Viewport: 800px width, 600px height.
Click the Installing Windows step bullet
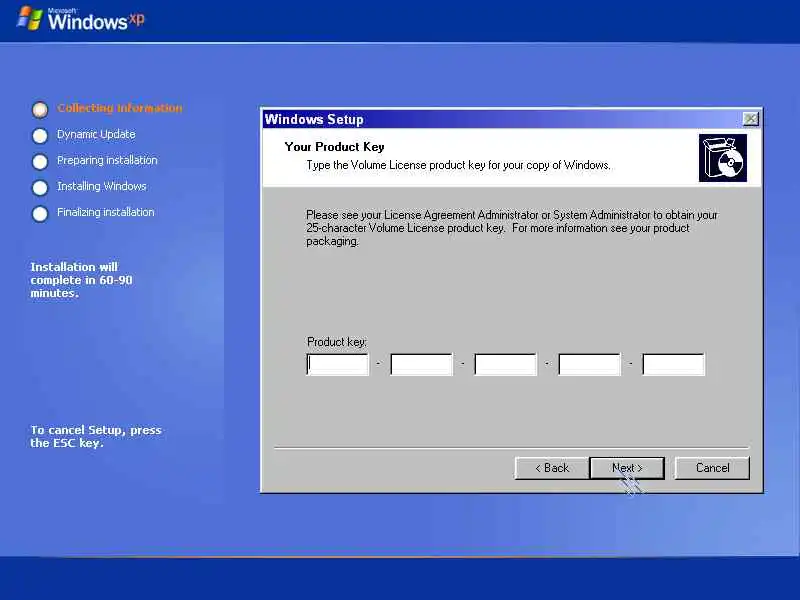click(40, 188)
